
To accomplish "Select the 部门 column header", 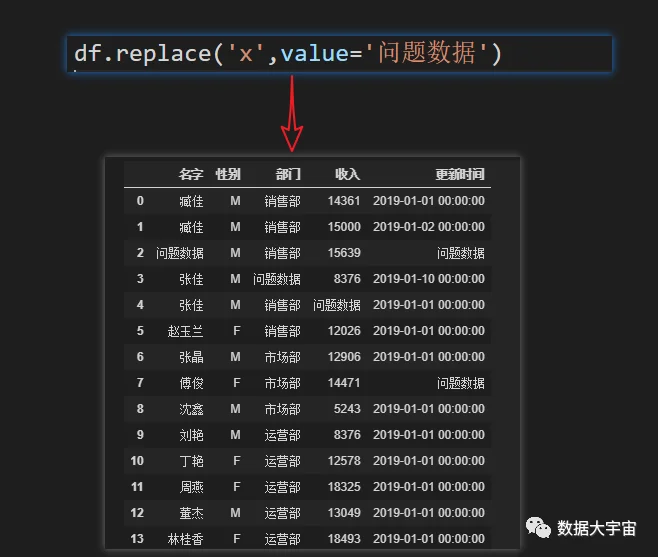I will [x=288, y=174].
